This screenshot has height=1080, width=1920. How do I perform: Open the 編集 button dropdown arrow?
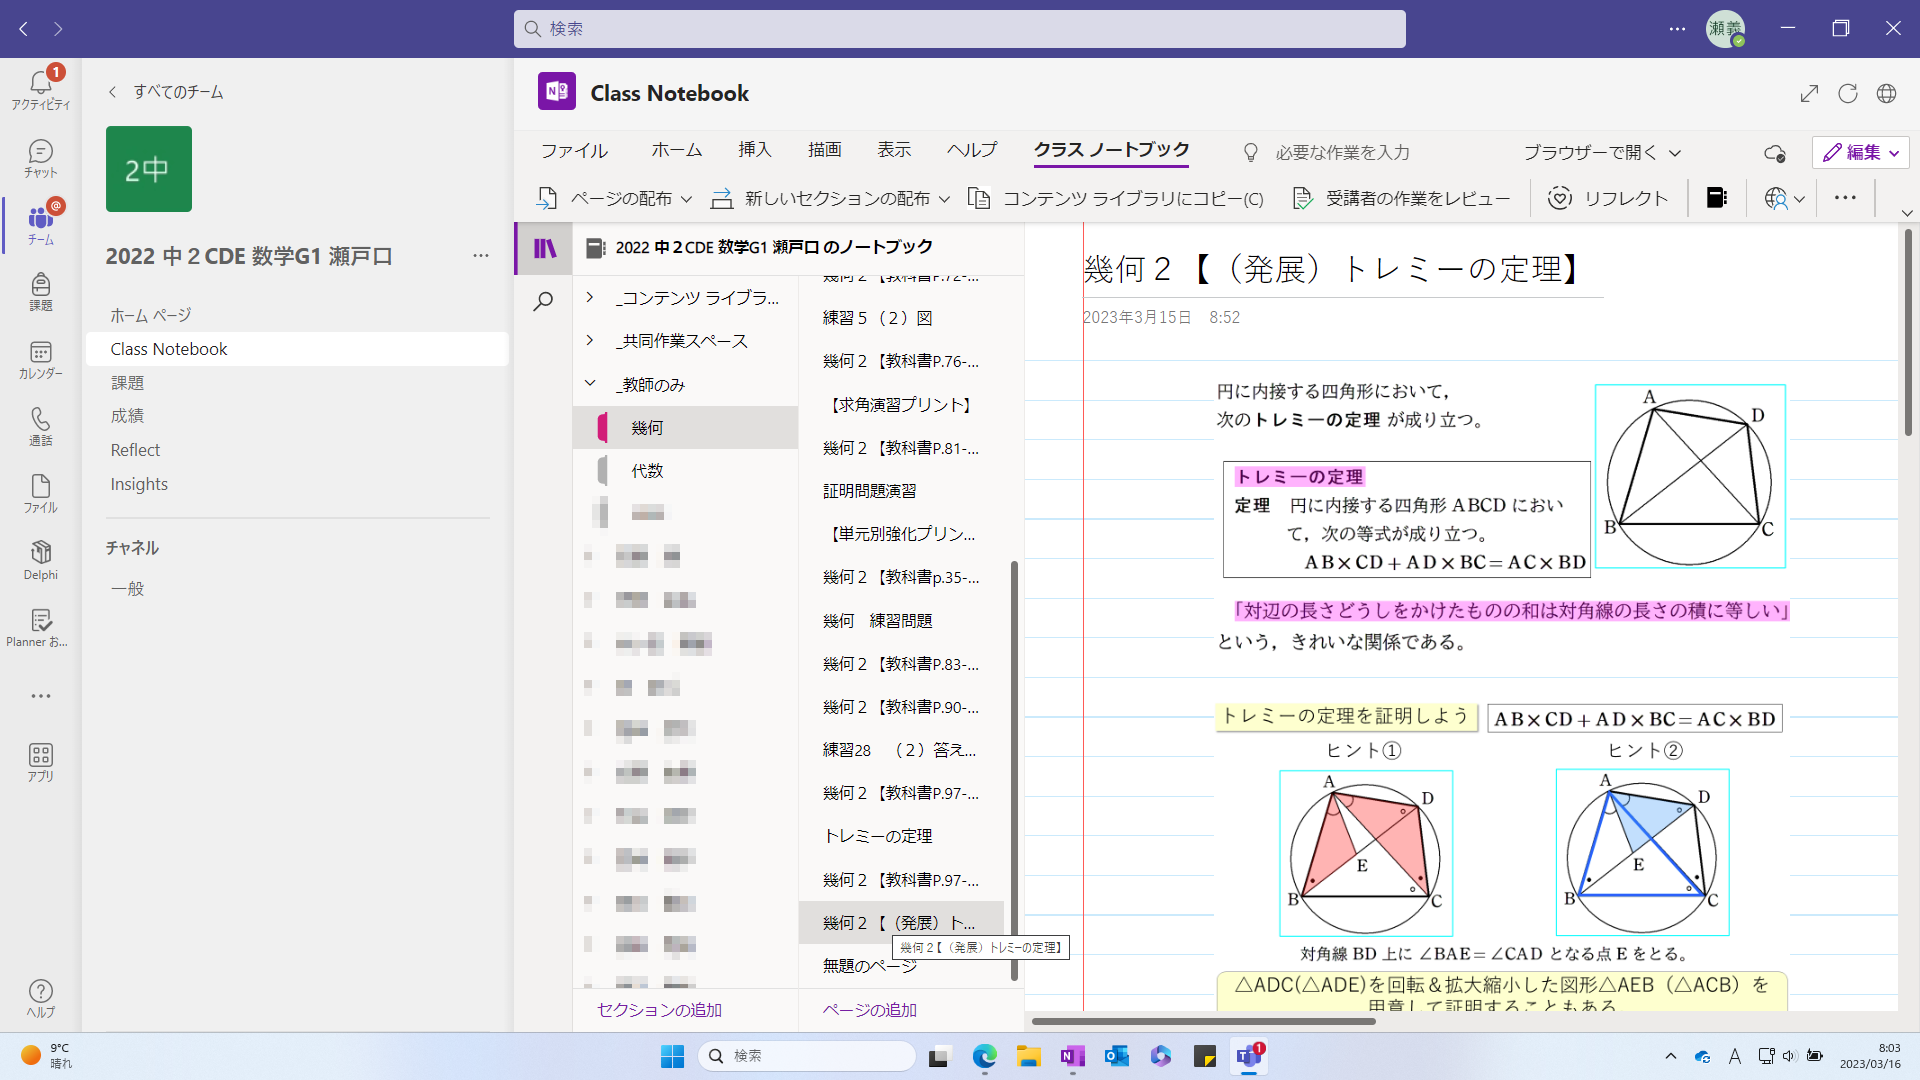coord(1893,152)
